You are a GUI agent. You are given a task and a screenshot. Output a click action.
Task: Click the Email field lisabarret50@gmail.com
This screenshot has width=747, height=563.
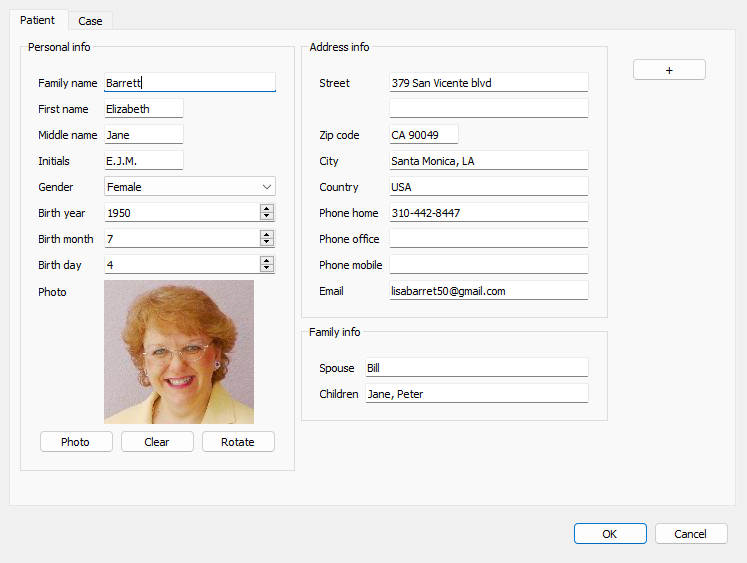point(489,291)
